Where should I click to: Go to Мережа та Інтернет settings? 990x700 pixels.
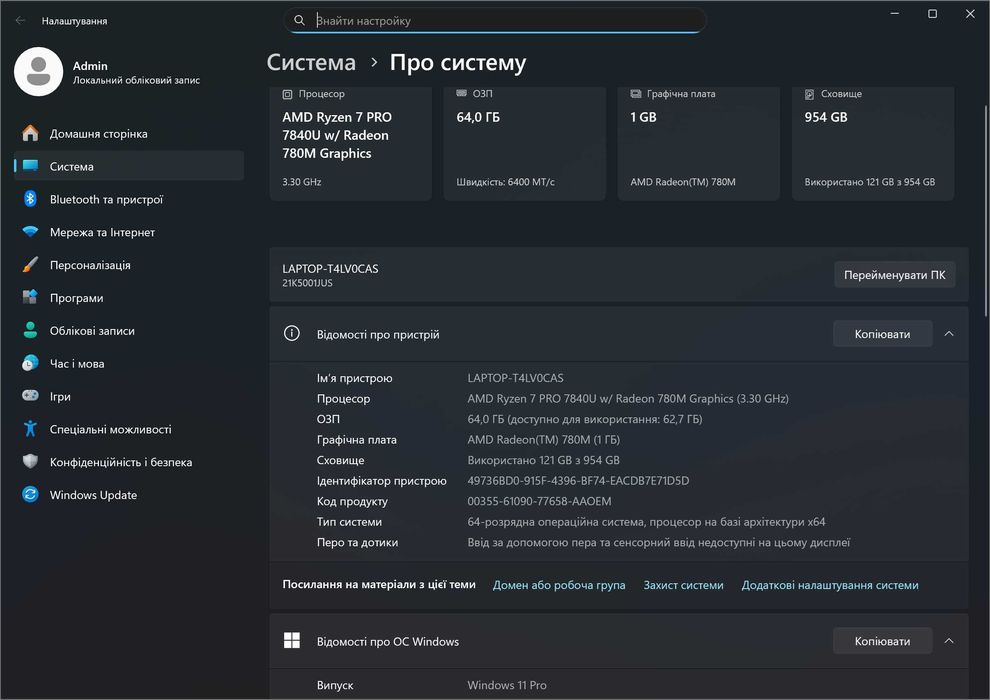(129, 232)
